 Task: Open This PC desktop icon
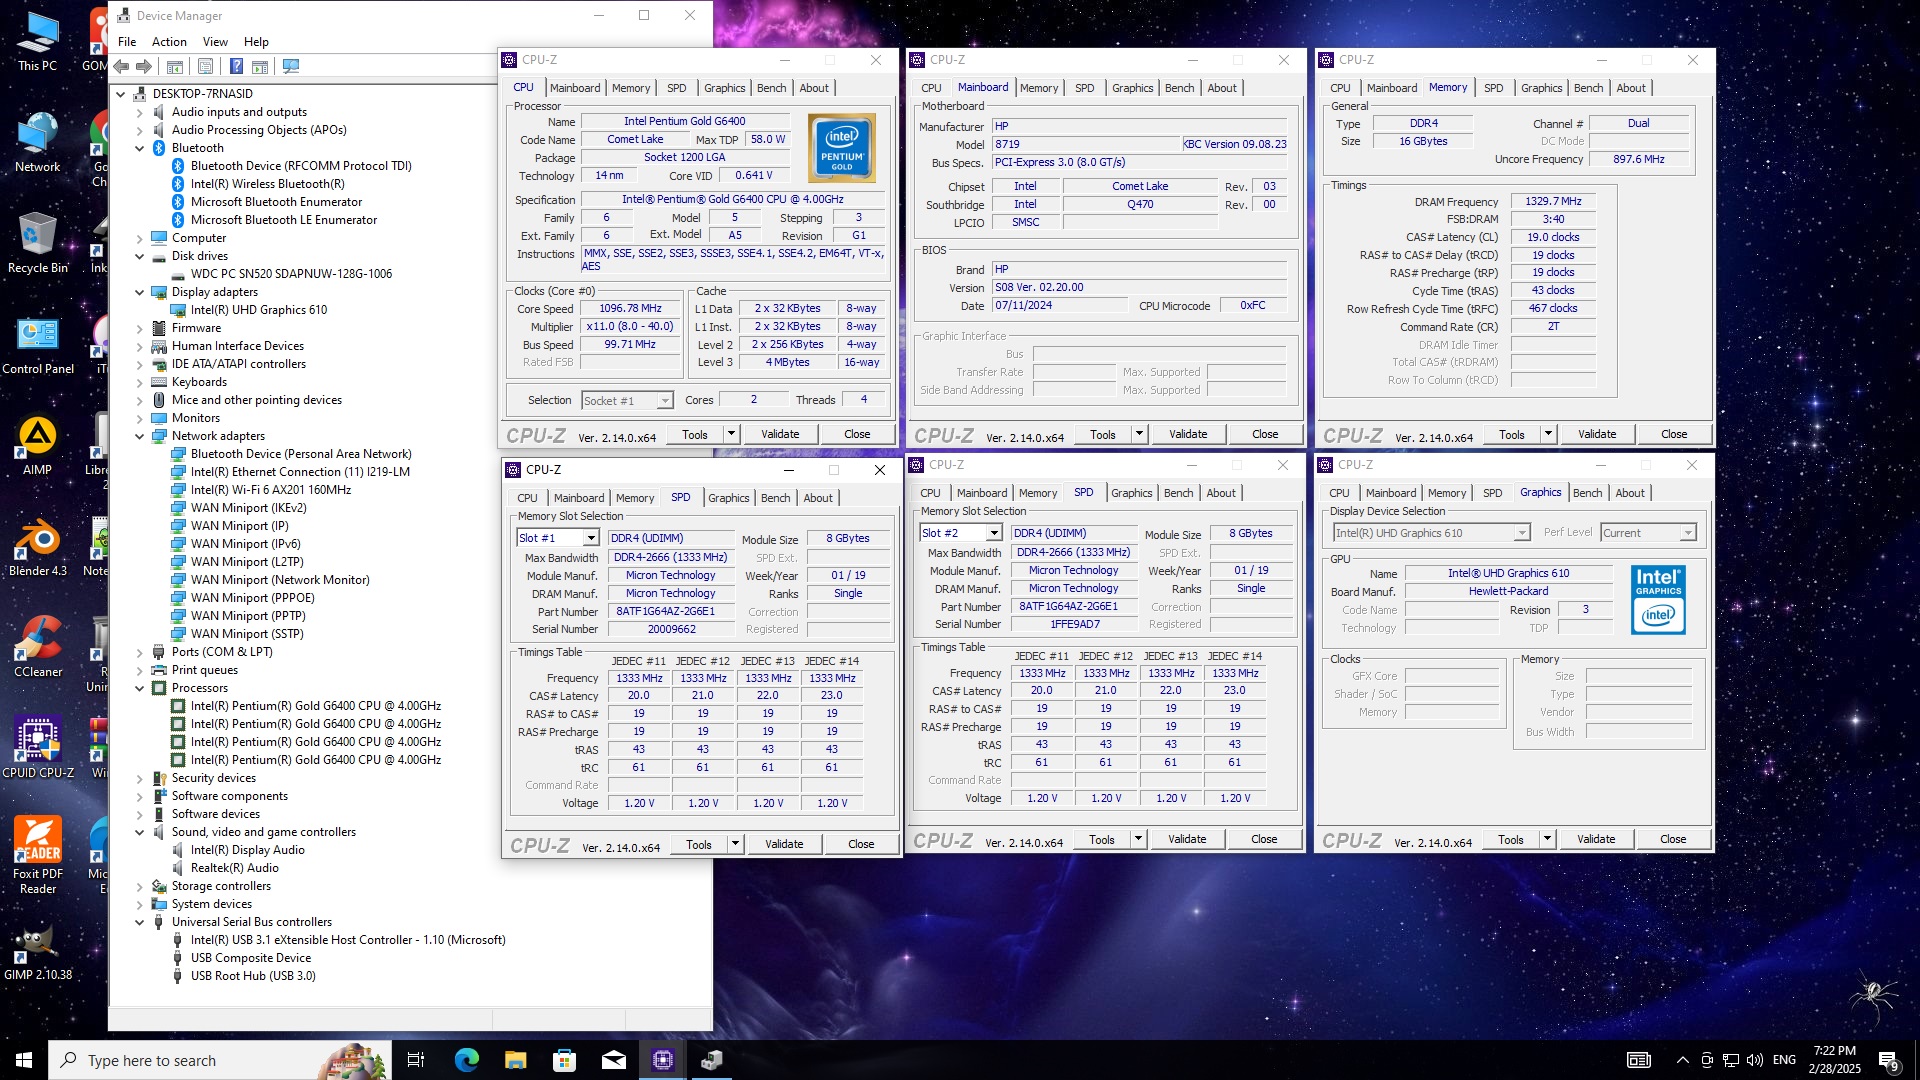(x=37, y=42)
